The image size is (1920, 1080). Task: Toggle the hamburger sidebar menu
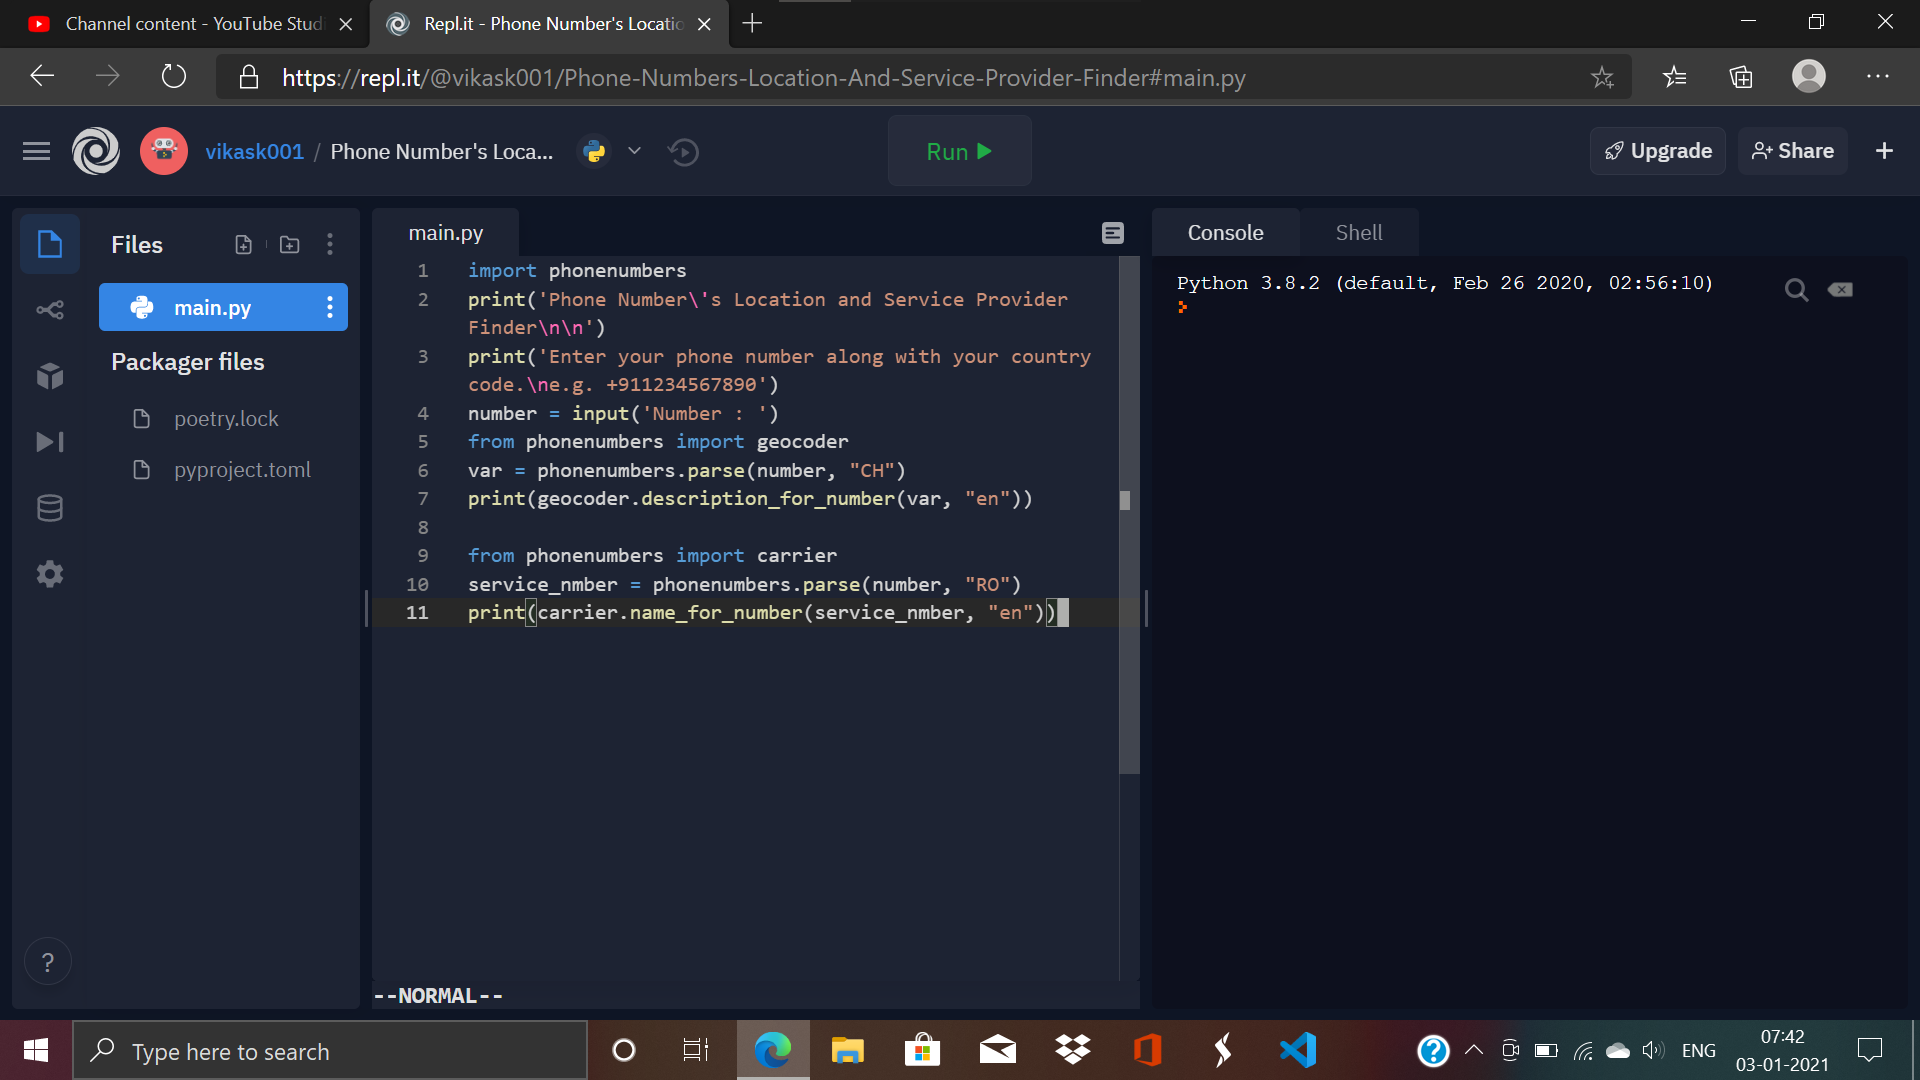[36, 151]
